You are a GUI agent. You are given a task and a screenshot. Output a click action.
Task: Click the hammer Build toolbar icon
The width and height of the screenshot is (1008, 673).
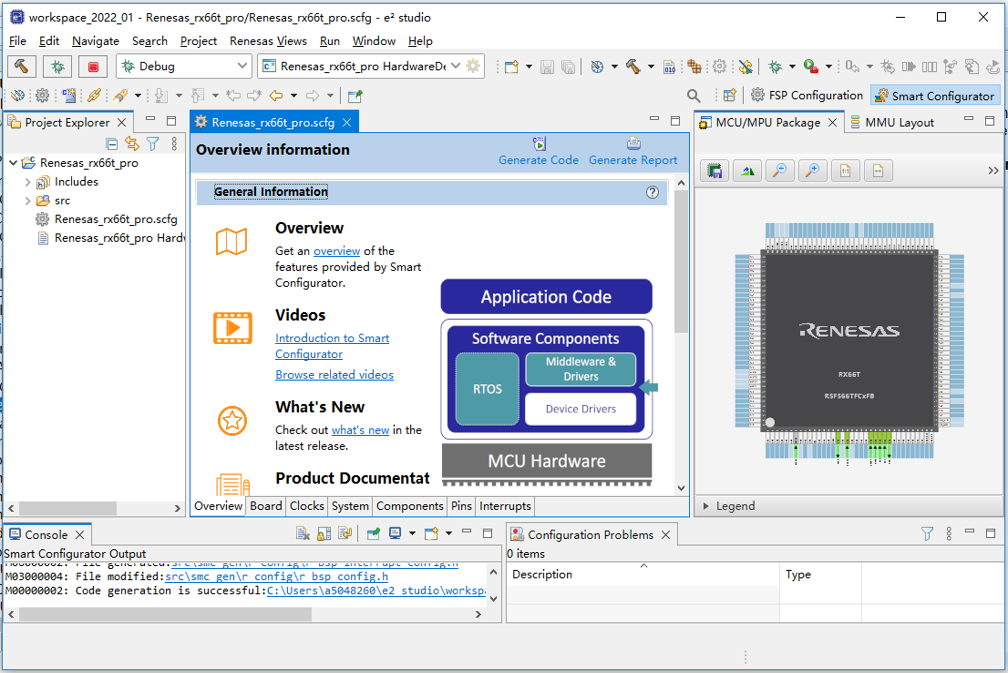coord(633,67)
